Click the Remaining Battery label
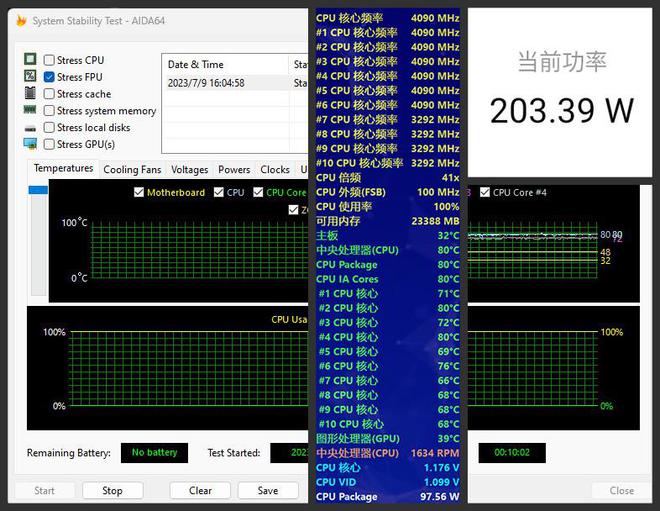The height and width of the screenshot is (511, 660). click(69, 453)
